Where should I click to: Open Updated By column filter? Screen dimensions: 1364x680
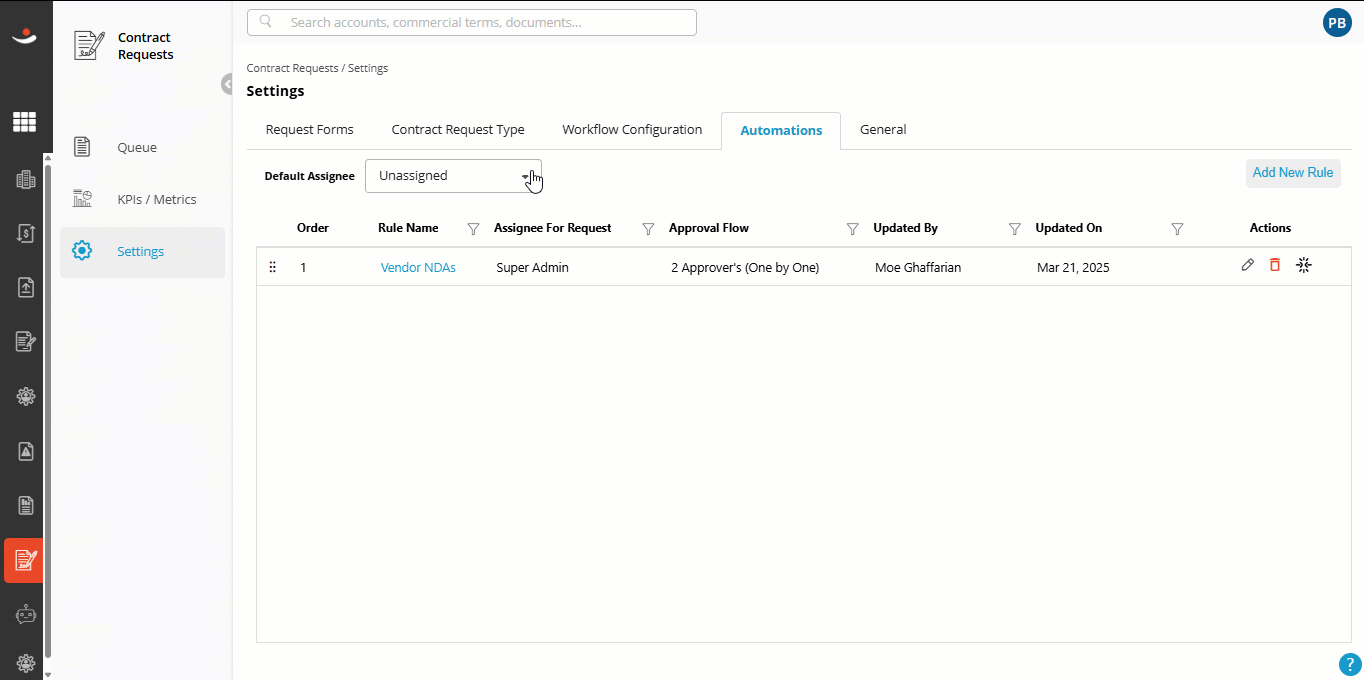(1015, 229)
